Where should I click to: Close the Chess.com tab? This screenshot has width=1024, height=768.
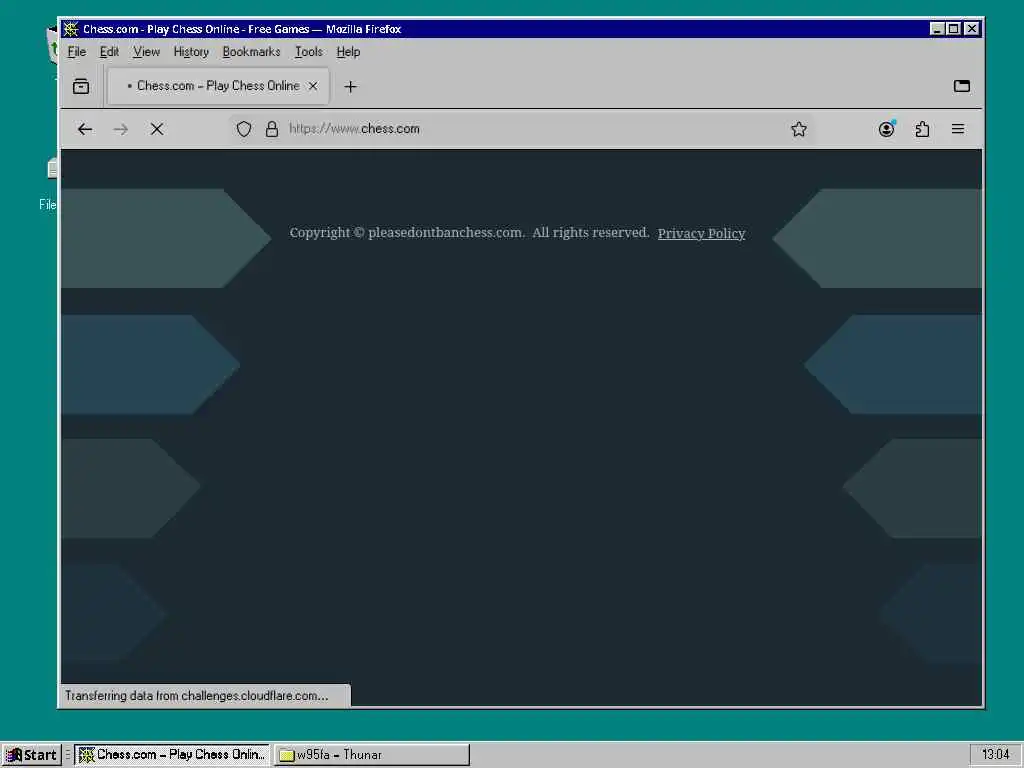point(313,86)
